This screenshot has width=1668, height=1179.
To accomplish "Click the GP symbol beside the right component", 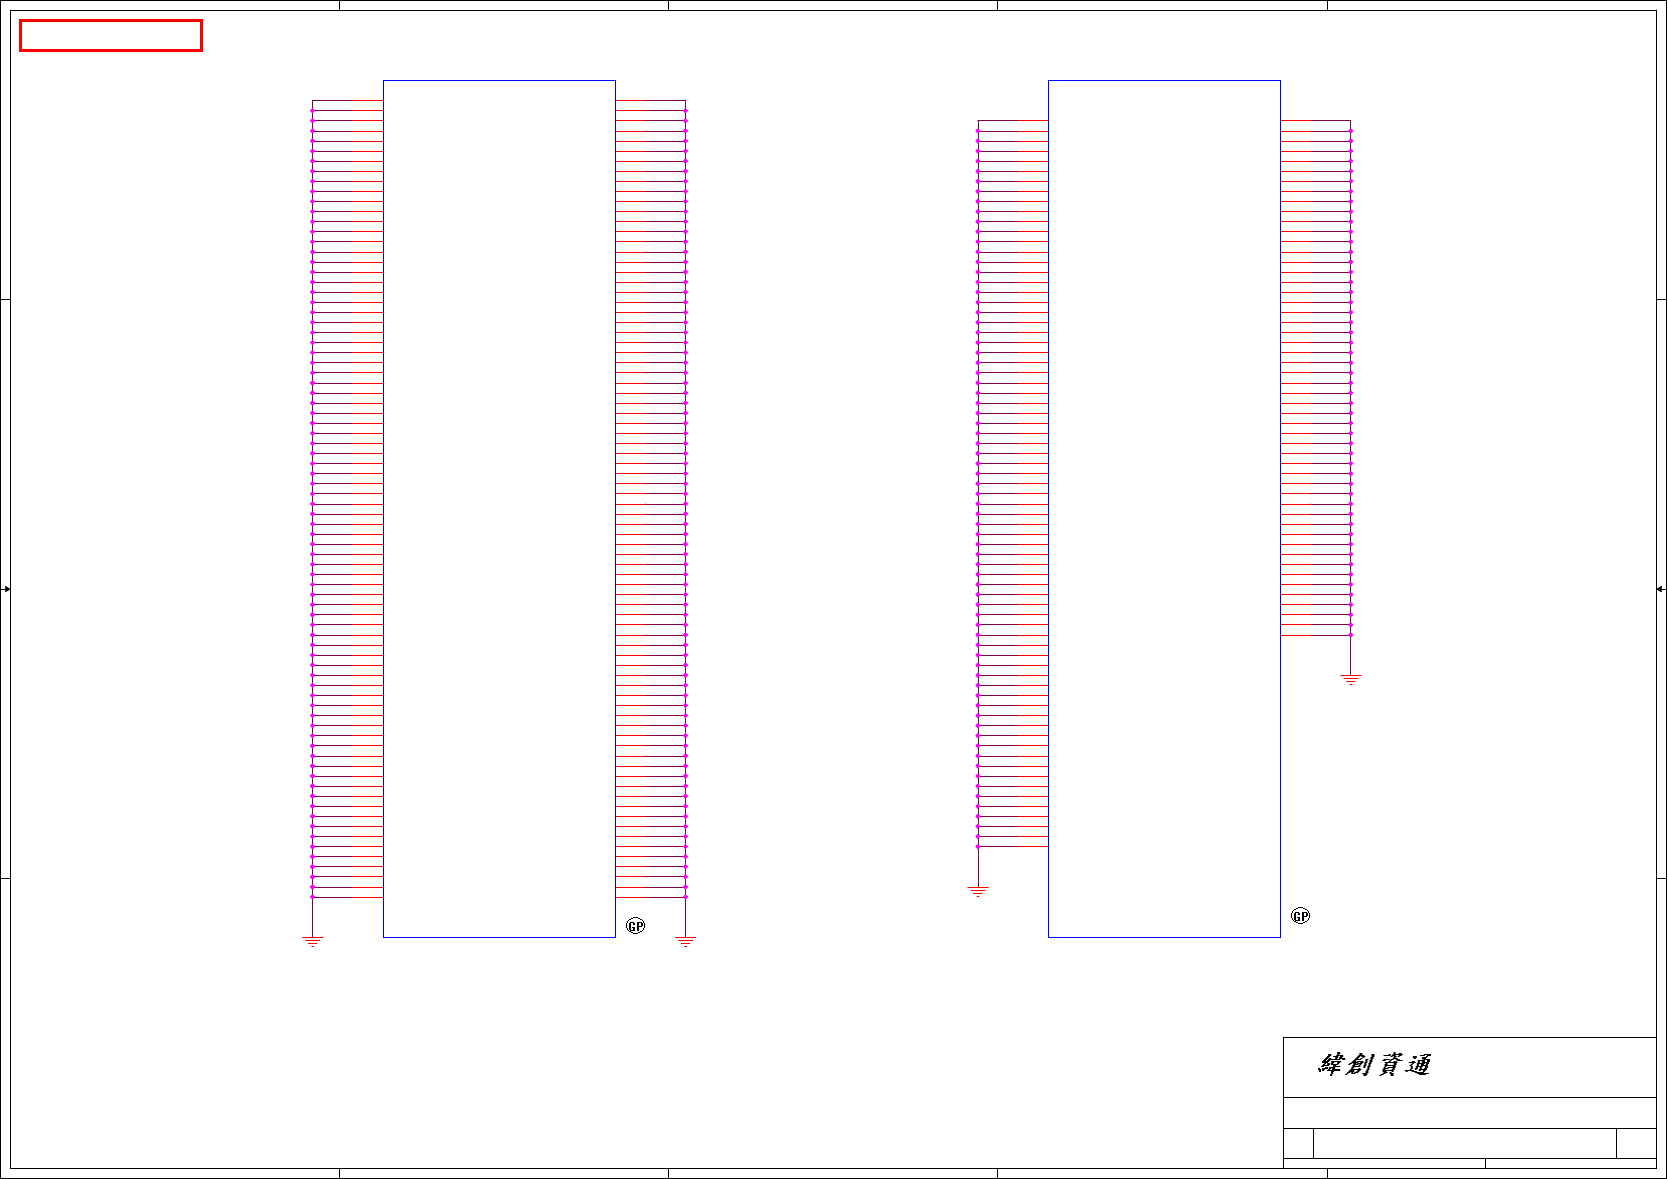I will 1301,916.
